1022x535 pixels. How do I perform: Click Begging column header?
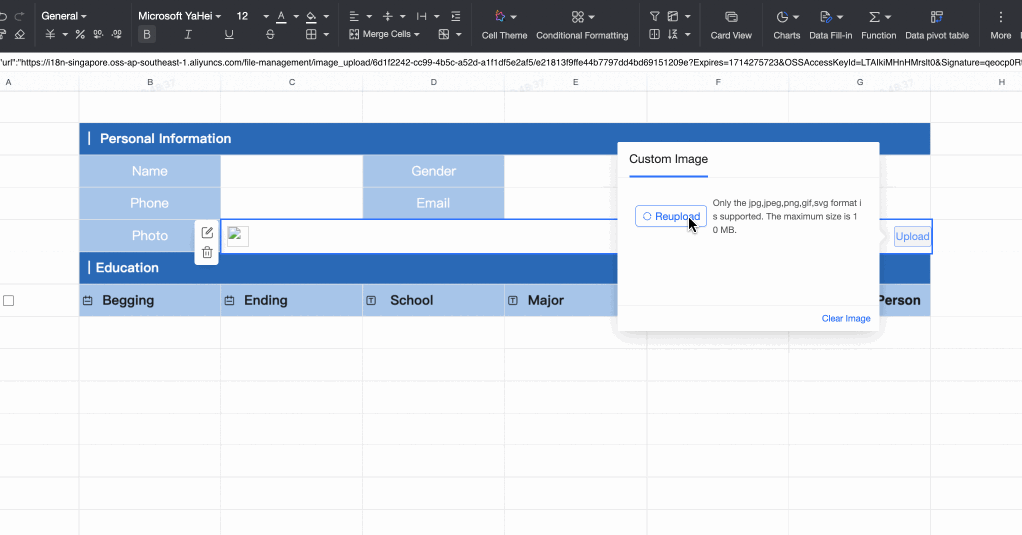tap(150, 300)
